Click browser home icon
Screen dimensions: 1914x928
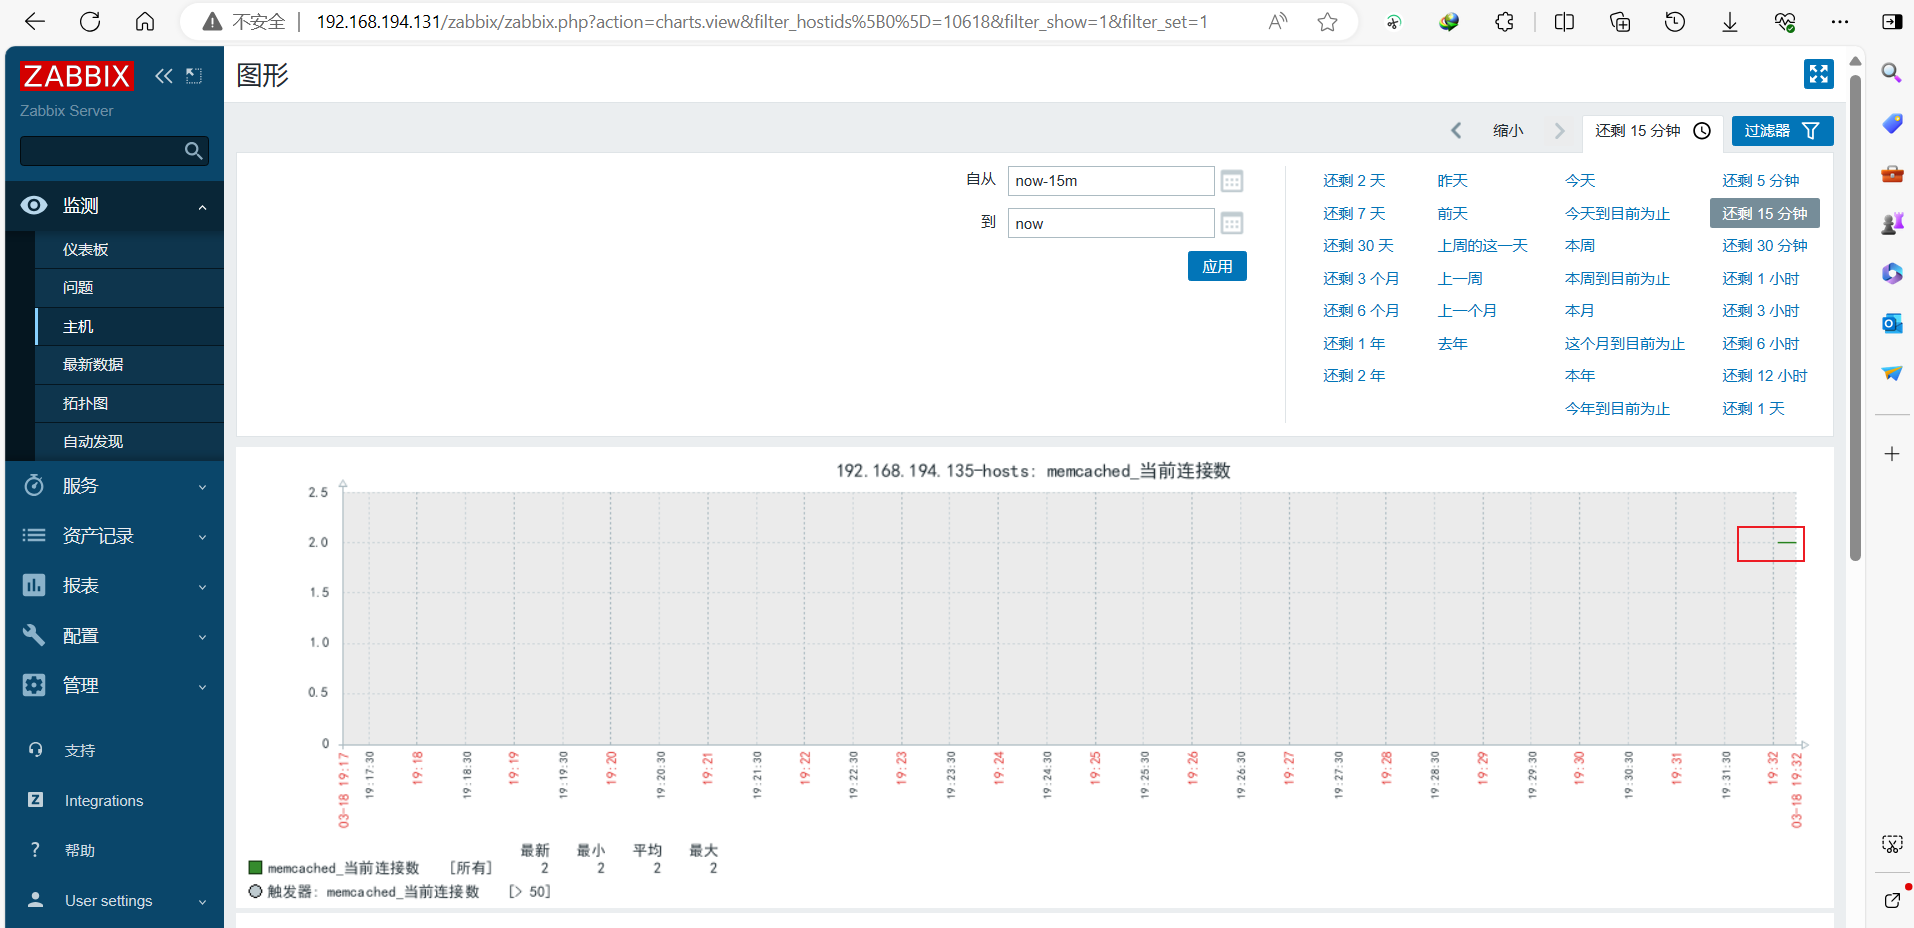pos(145,21)
